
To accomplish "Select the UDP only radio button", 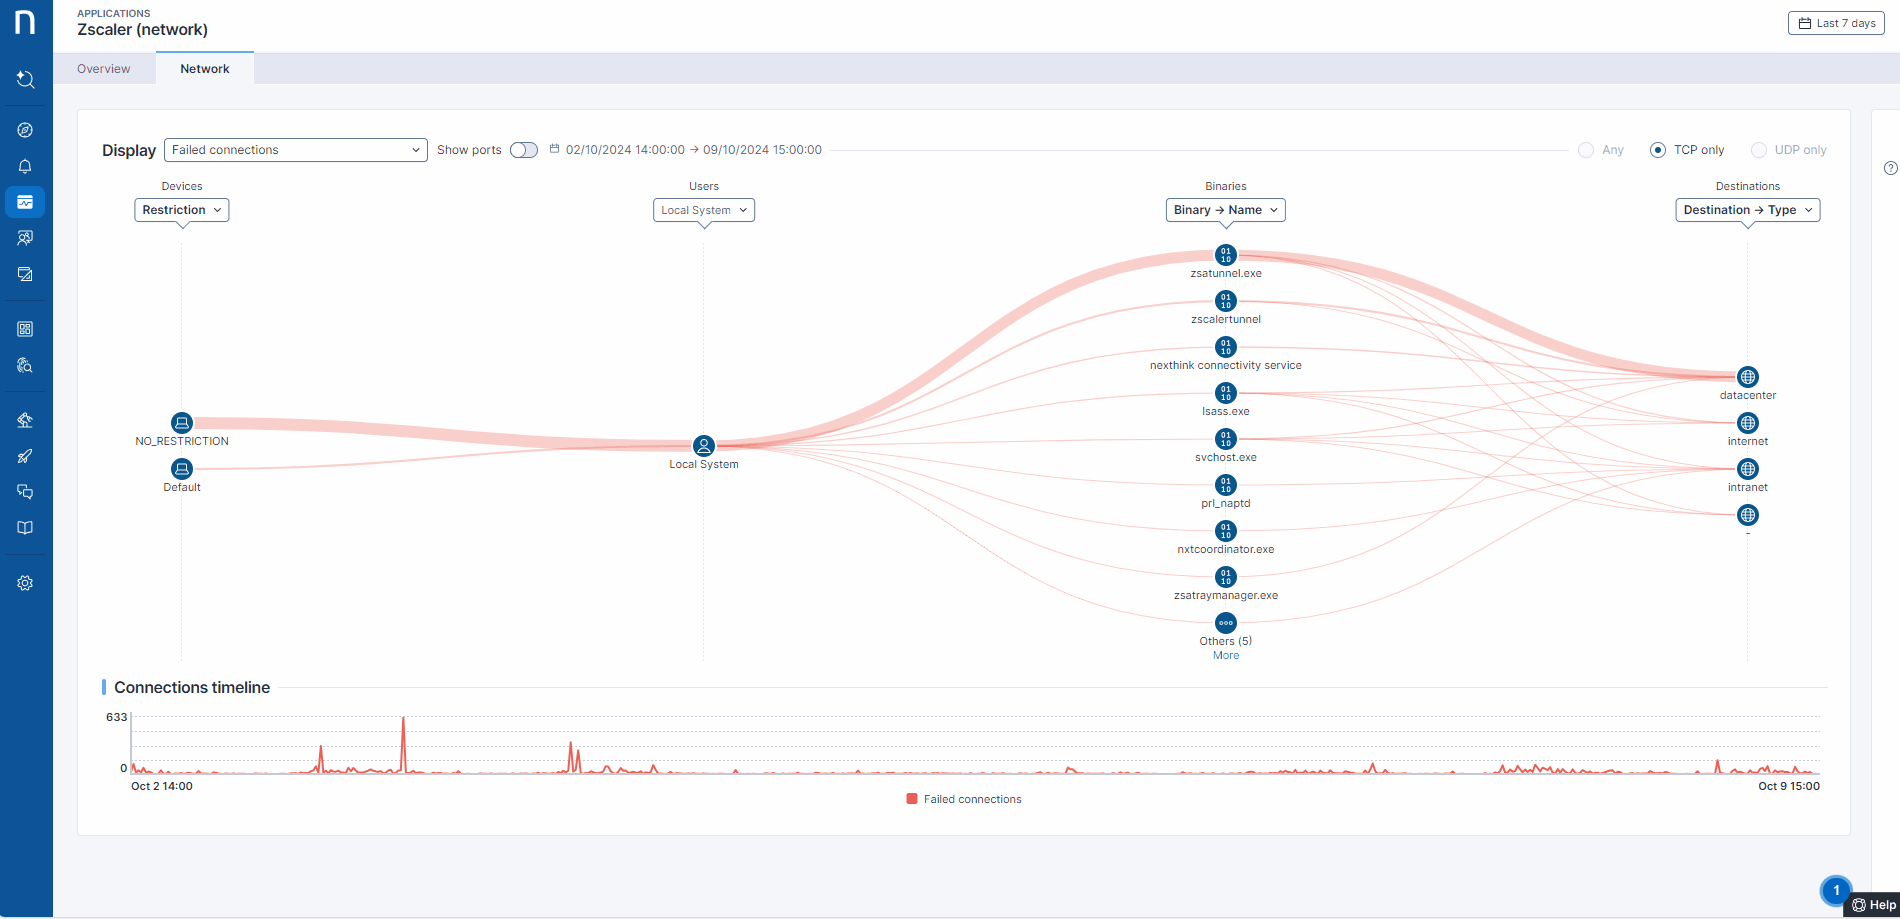I will click(x=1759, y=150).
